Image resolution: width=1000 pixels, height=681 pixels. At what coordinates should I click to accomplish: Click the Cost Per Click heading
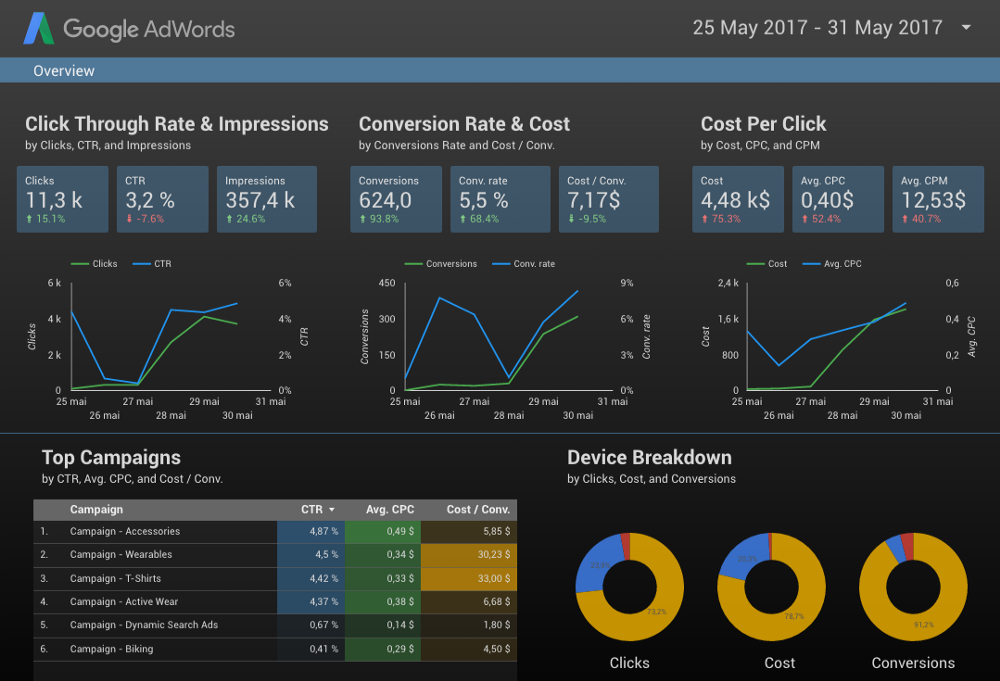(763, 124)
